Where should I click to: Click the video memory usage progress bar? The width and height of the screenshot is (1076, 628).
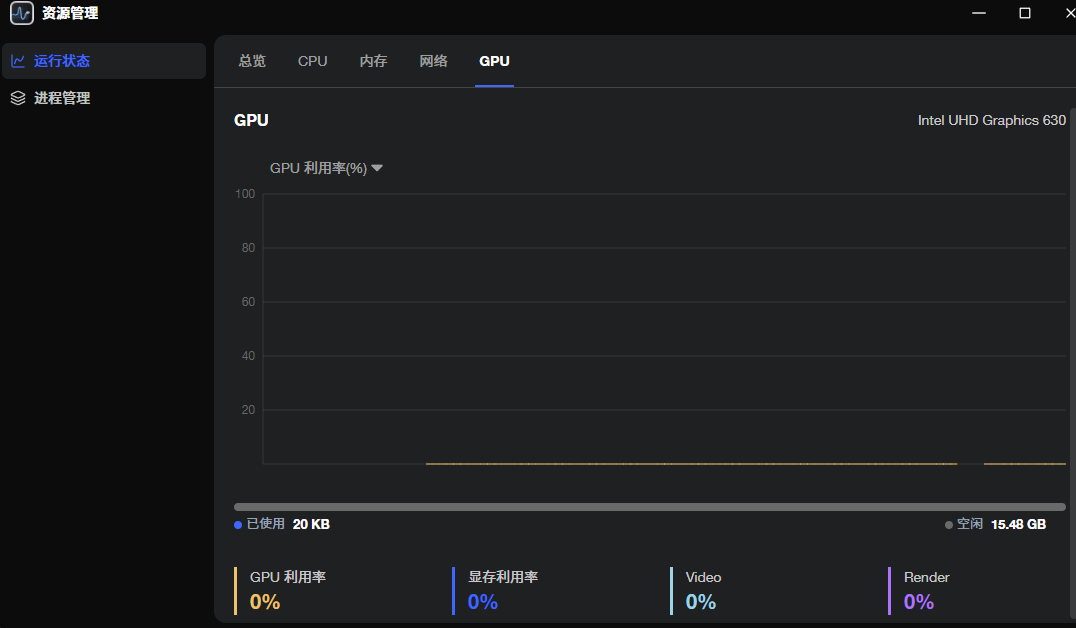tap(649, 507)
